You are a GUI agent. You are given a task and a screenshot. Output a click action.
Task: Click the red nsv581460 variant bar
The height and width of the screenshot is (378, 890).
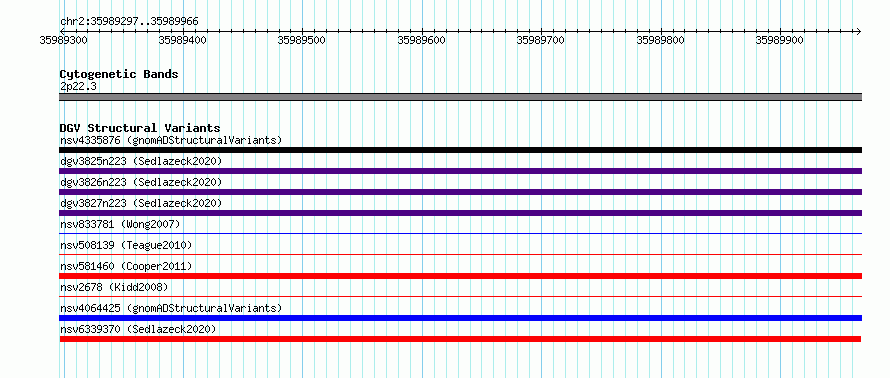tap(461, 276)
